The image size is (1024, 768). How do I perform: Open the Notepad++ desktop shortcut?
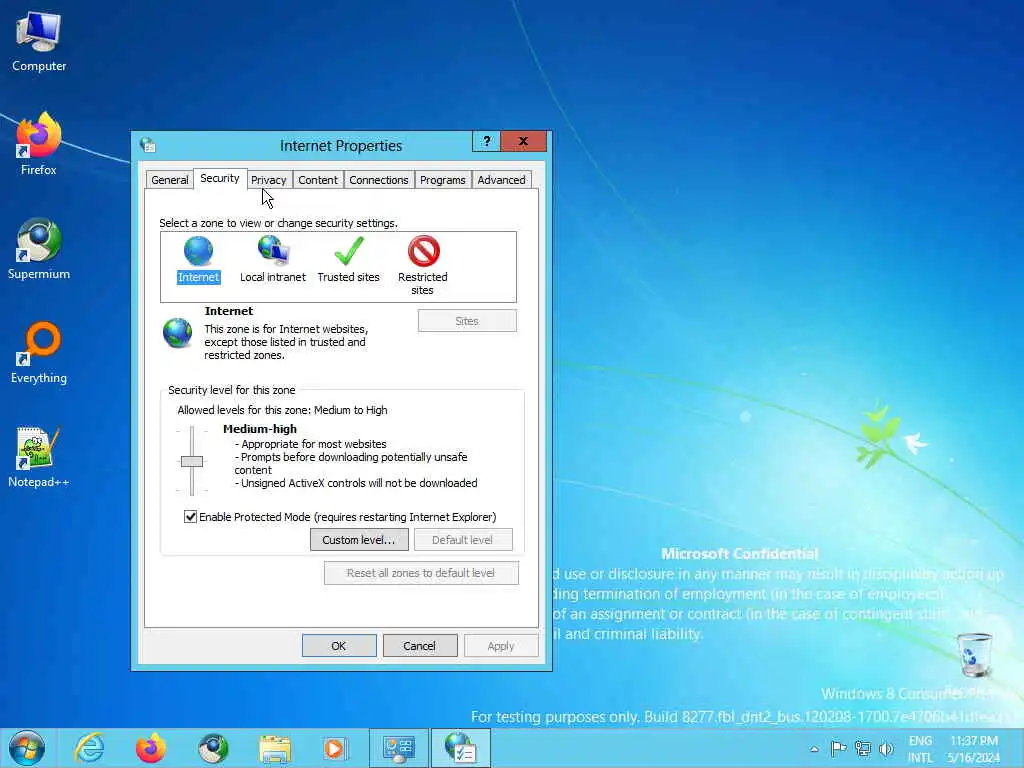pyautogui.click(x=39, y=457)
